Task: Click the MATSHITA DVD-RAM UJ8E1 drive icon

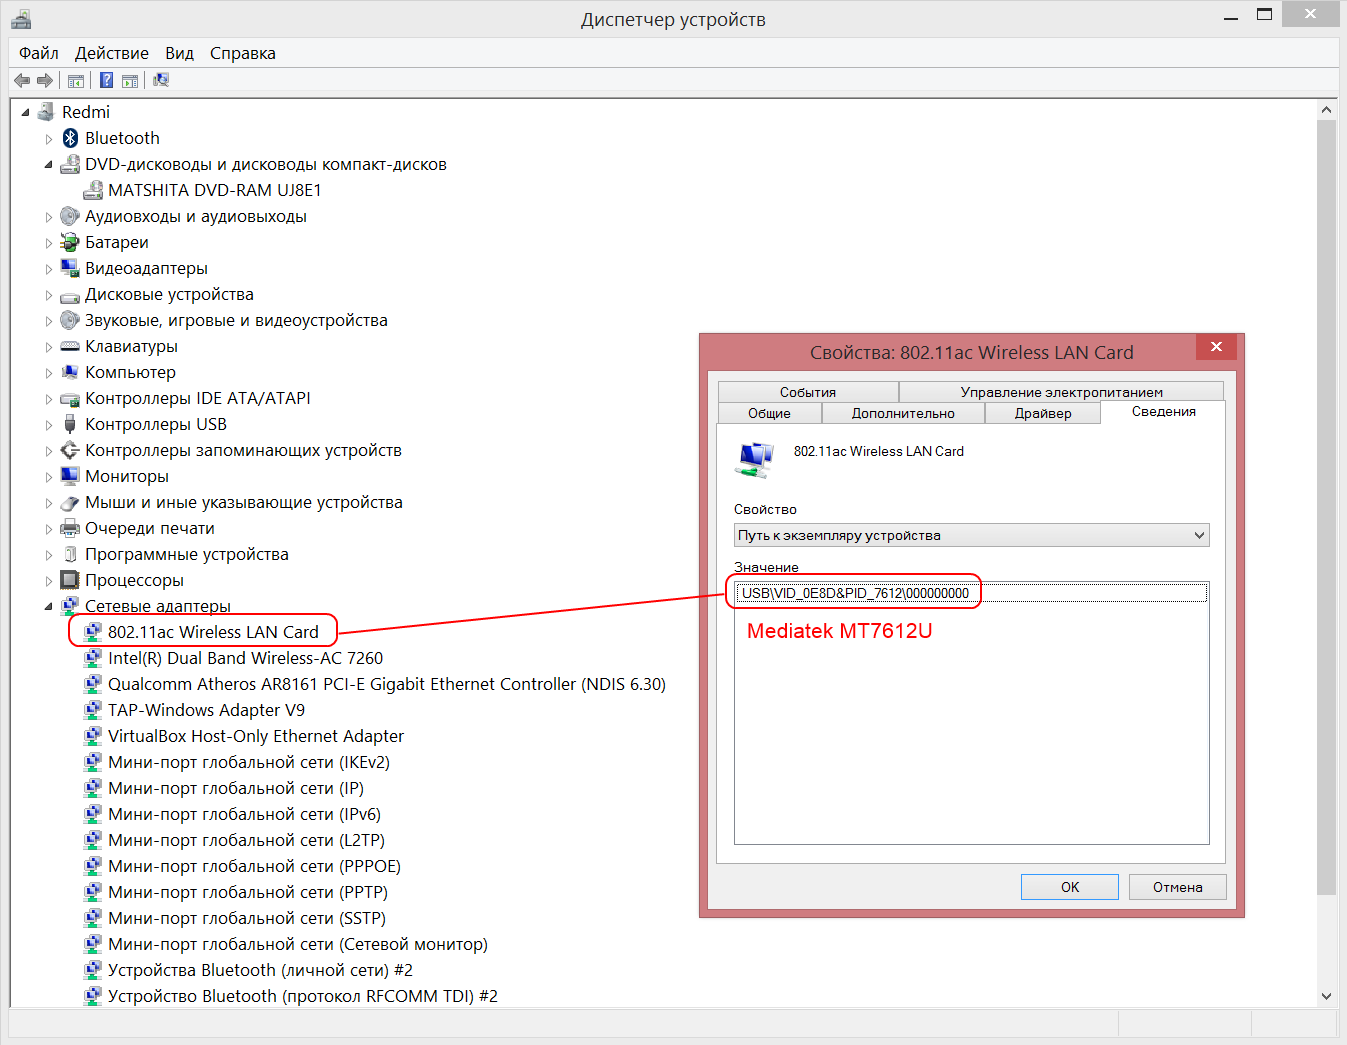Action: [x=93, y=190]
